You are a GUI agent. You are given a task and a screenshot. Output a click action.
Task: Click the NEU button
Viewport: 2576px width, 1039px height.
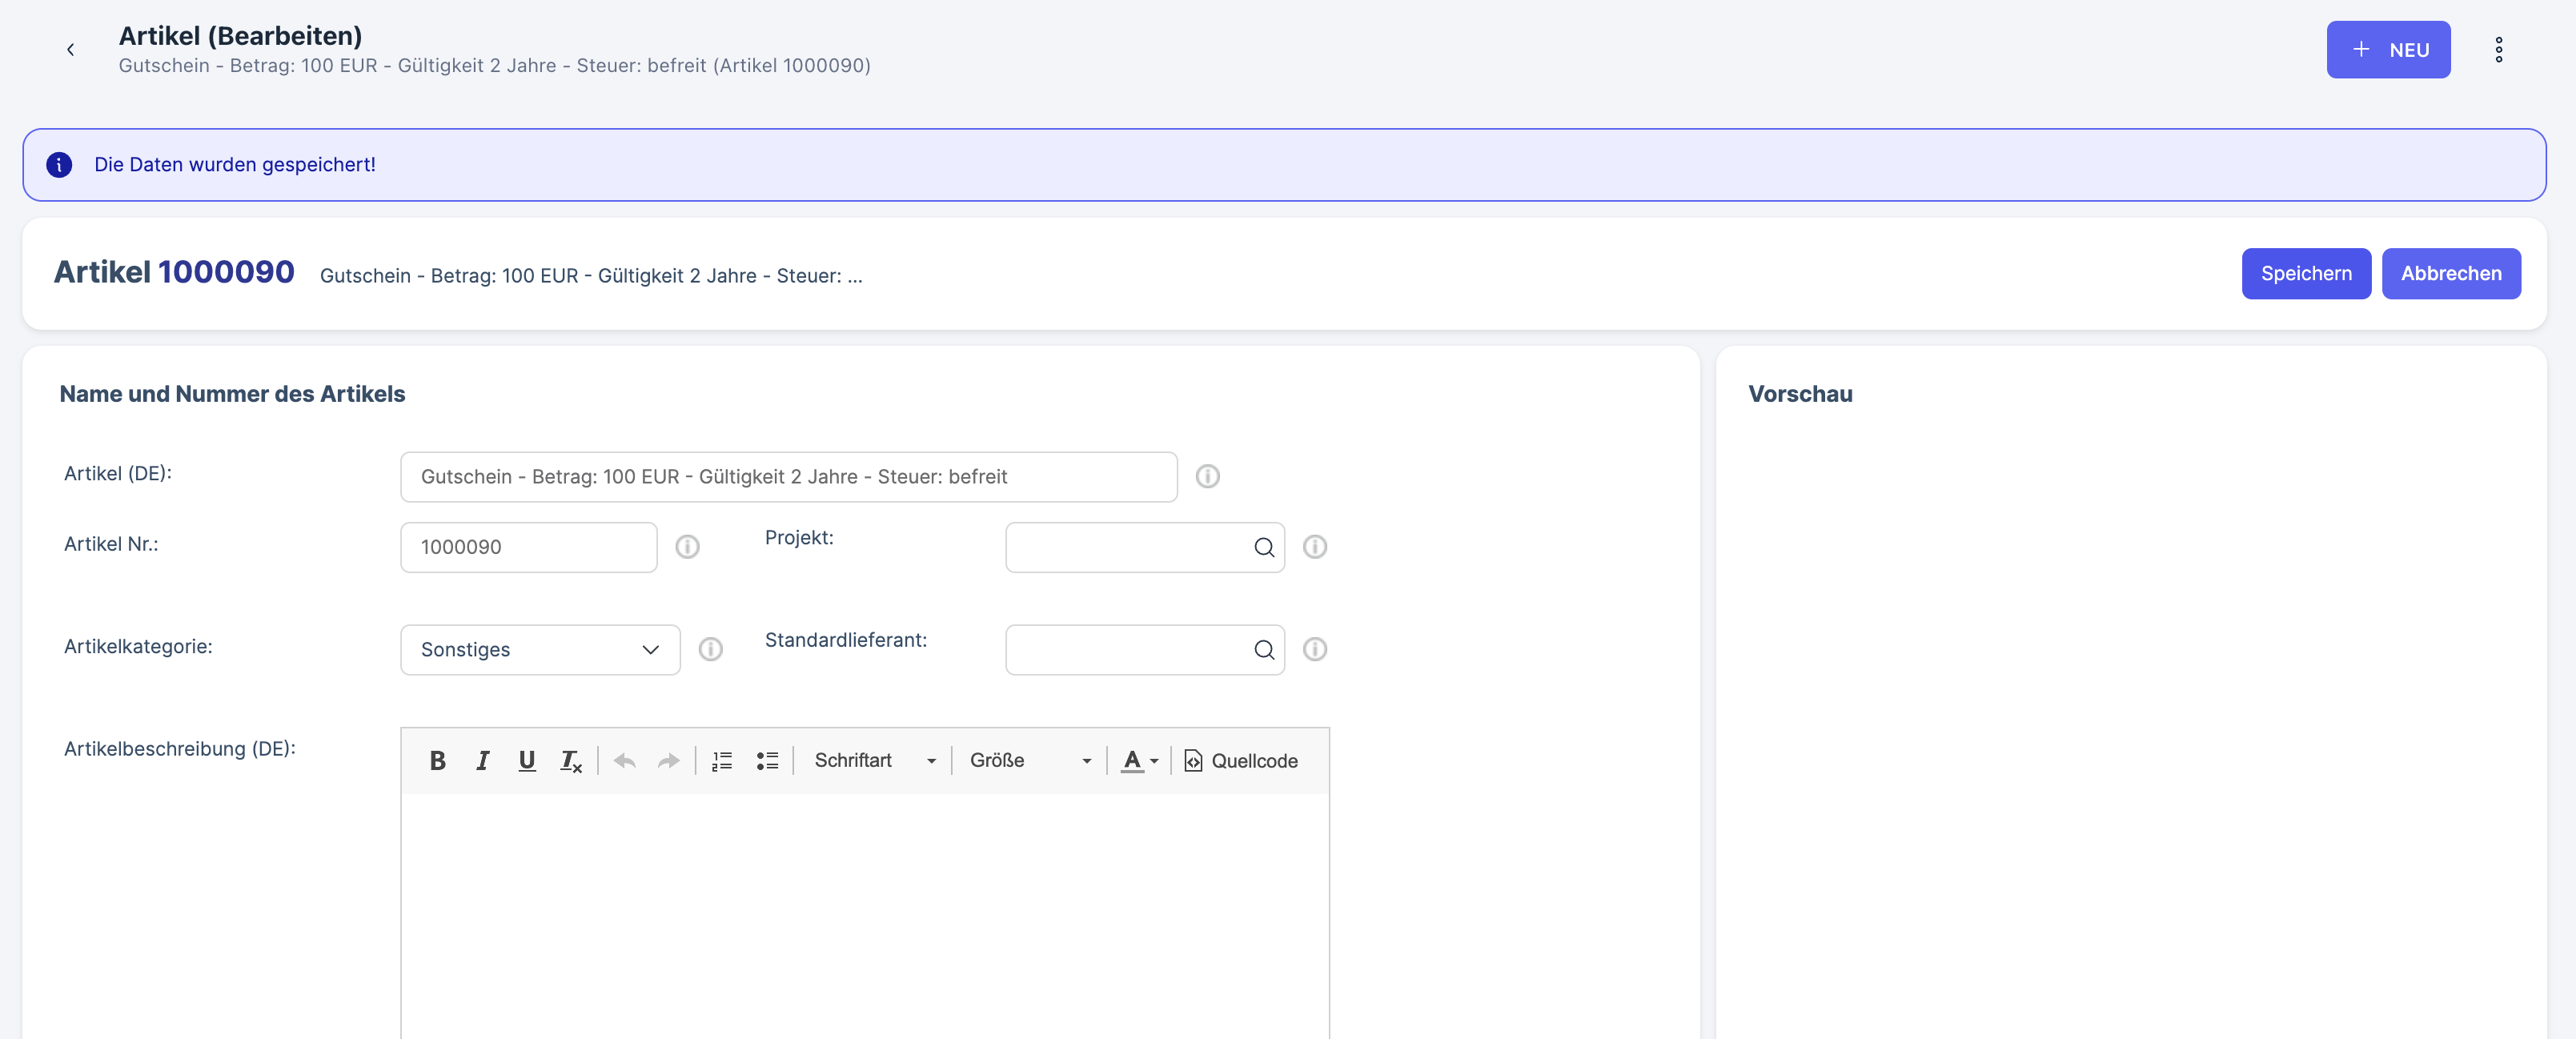pyautogui.click(x=2387, y=50)
